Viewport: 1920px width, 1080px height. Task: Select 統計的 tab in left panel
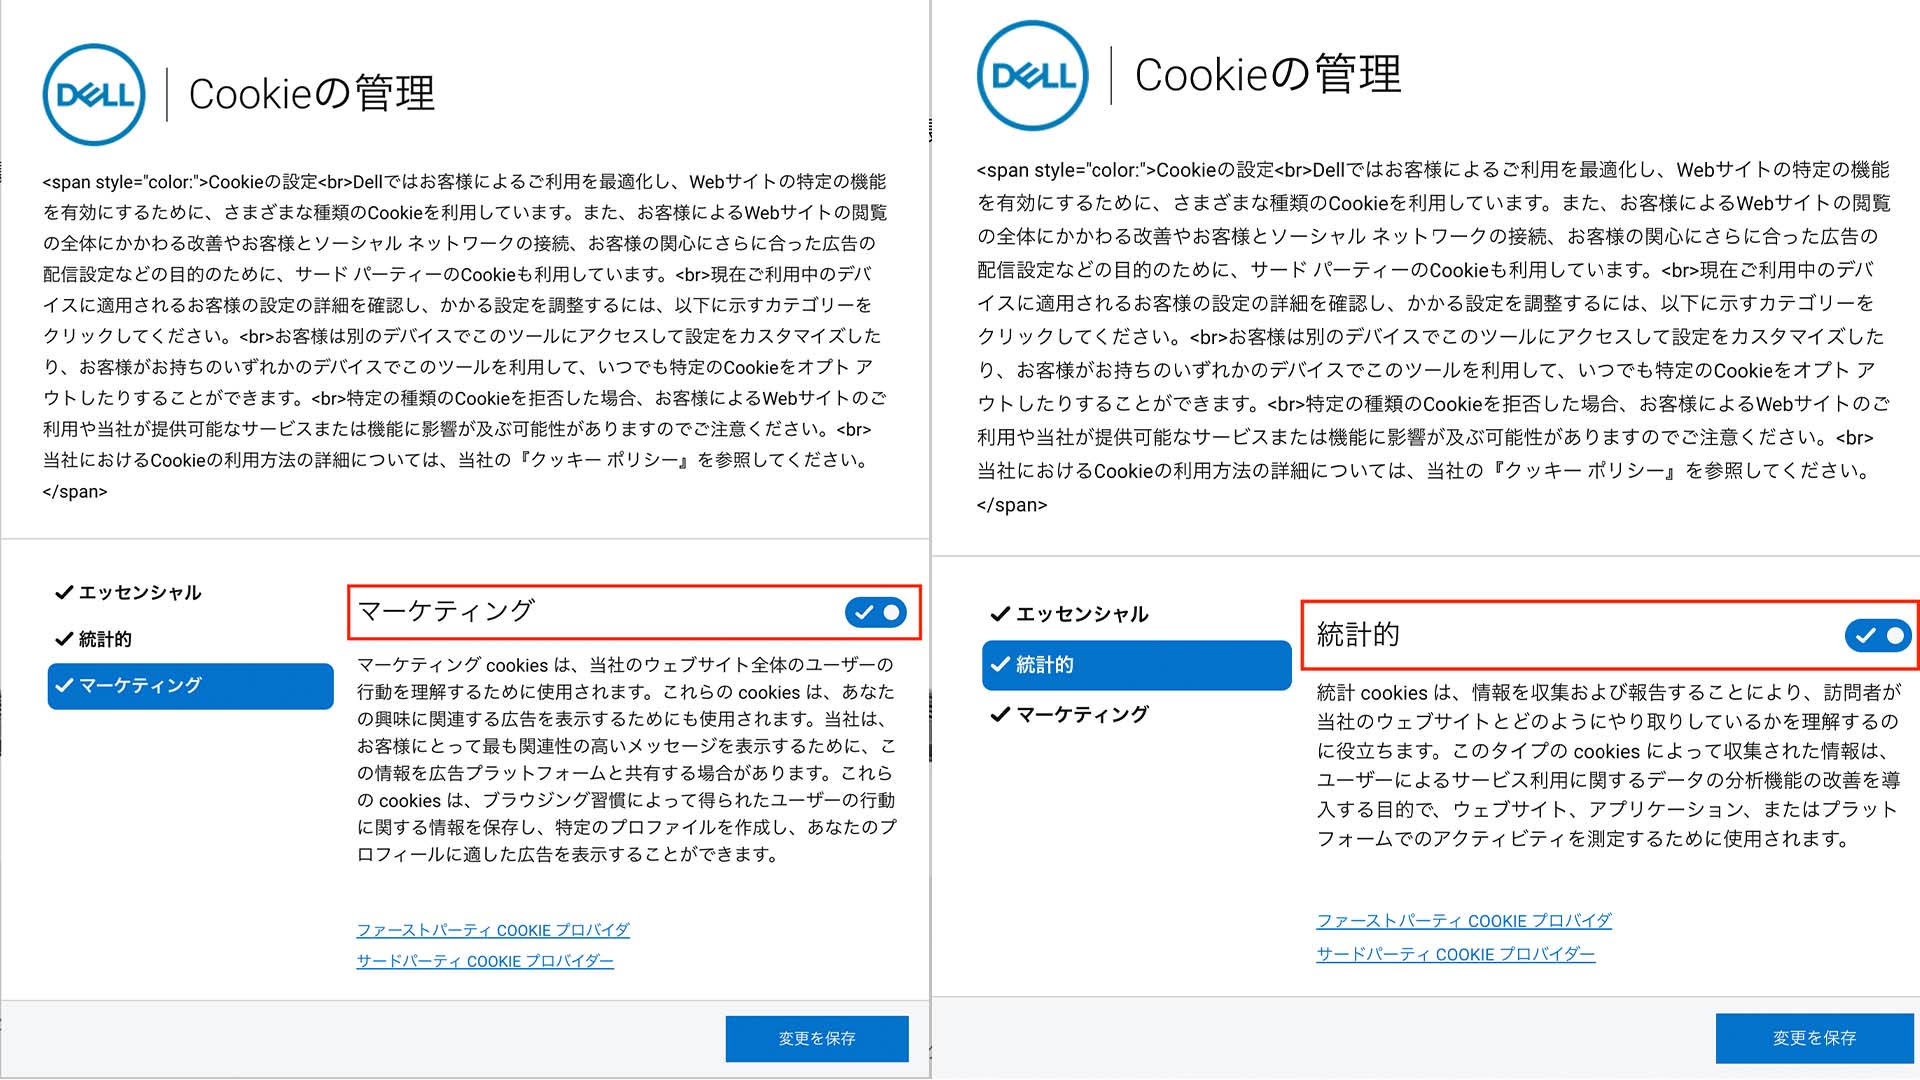93,639
